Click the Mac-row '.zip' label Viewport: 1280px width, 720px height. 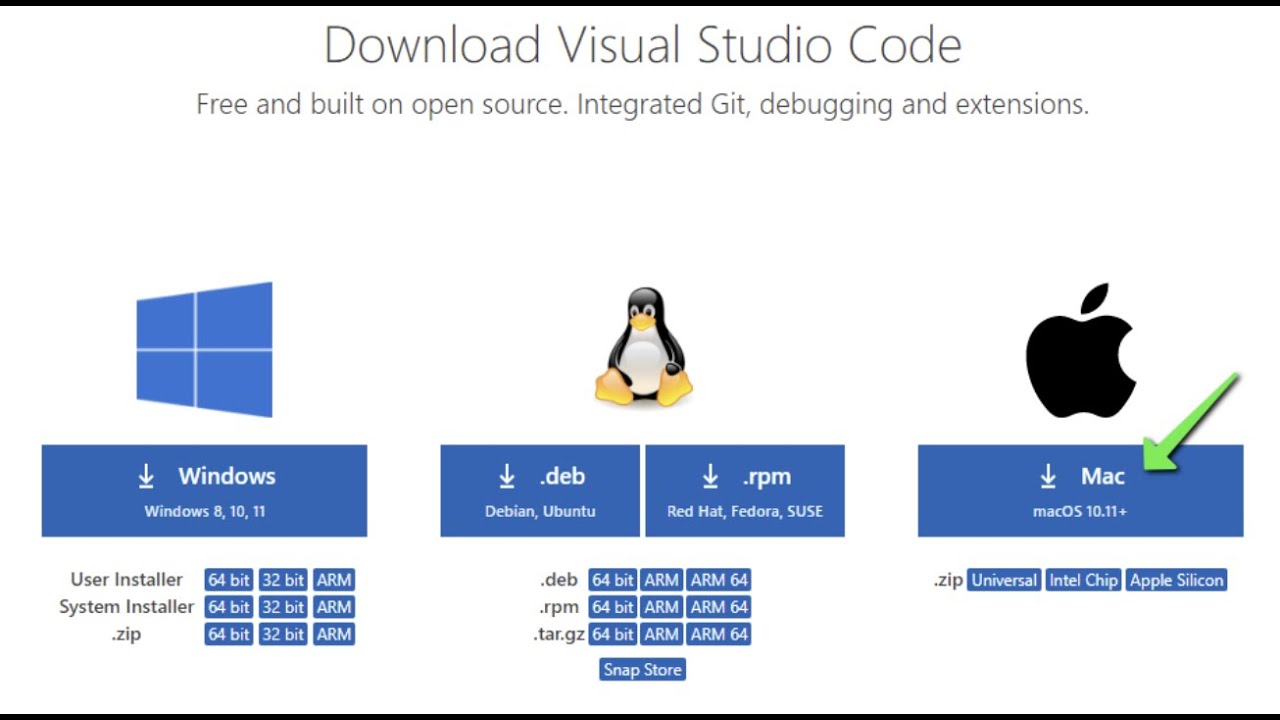[948, 581]
